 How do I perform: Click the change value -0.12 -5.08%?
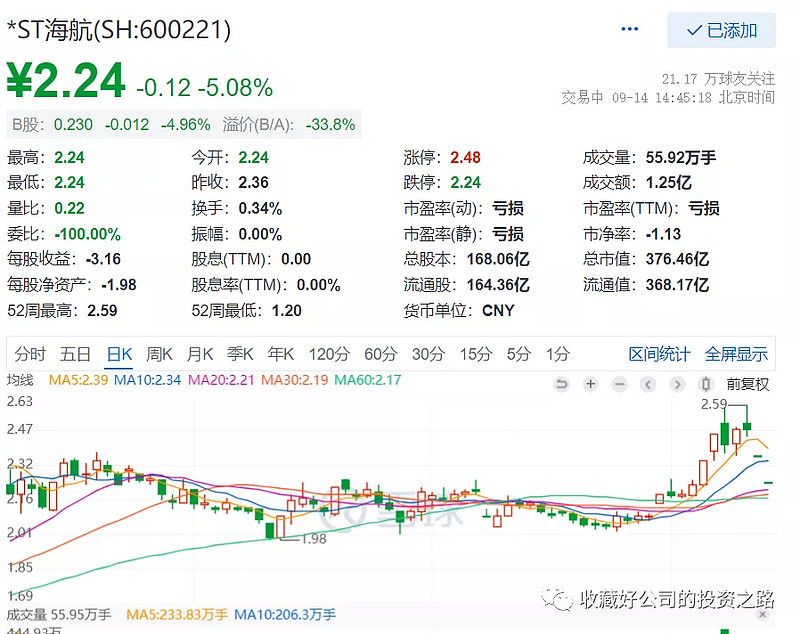[205, 87]
